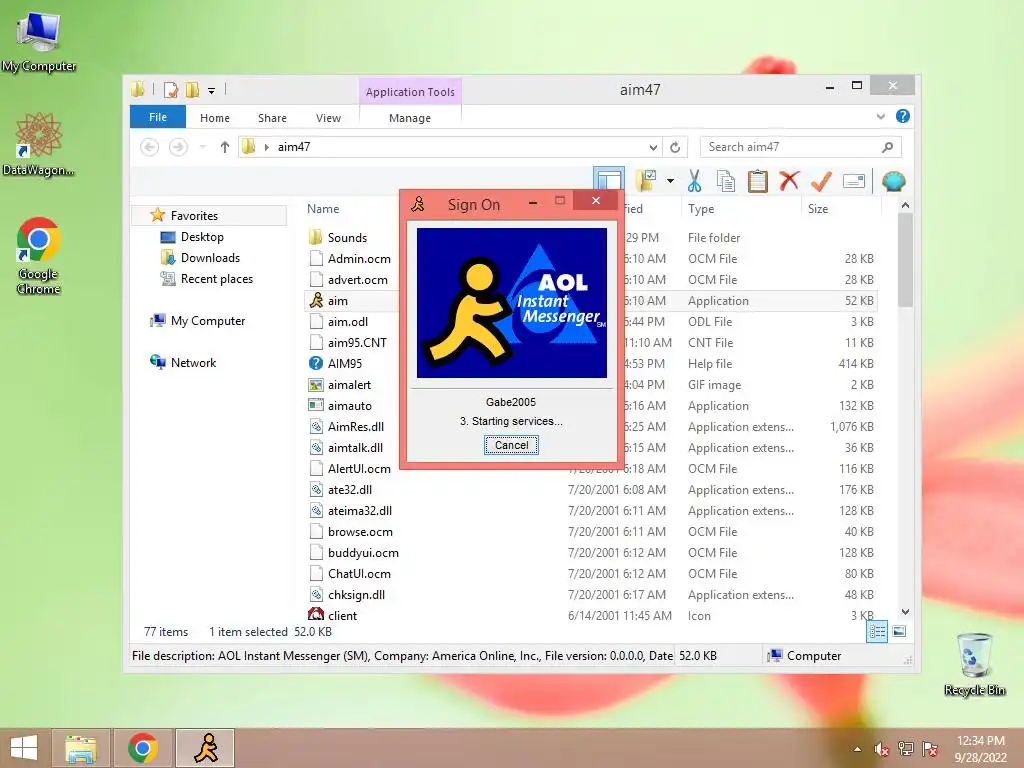Open the Recycle Bin desktop icon
This screenshot has height=768, width=1024.
(974, 664)
